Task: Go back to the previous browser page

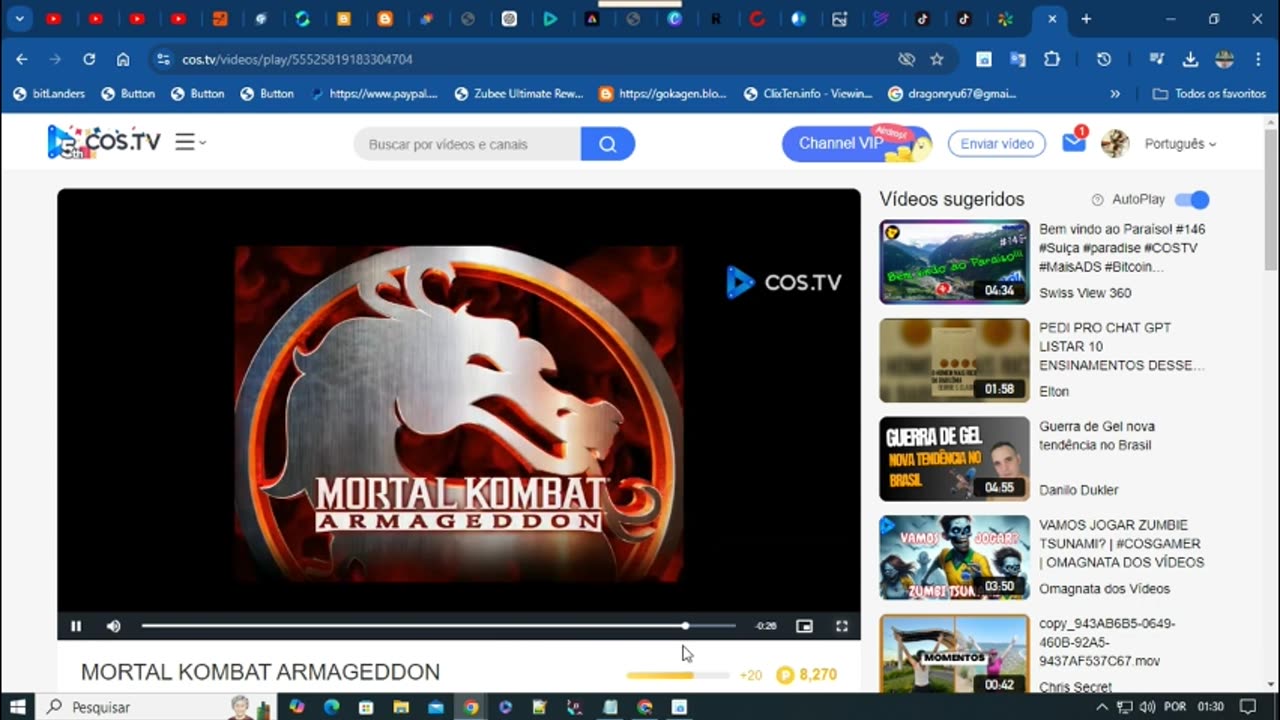Action: (x=21, y=59)
